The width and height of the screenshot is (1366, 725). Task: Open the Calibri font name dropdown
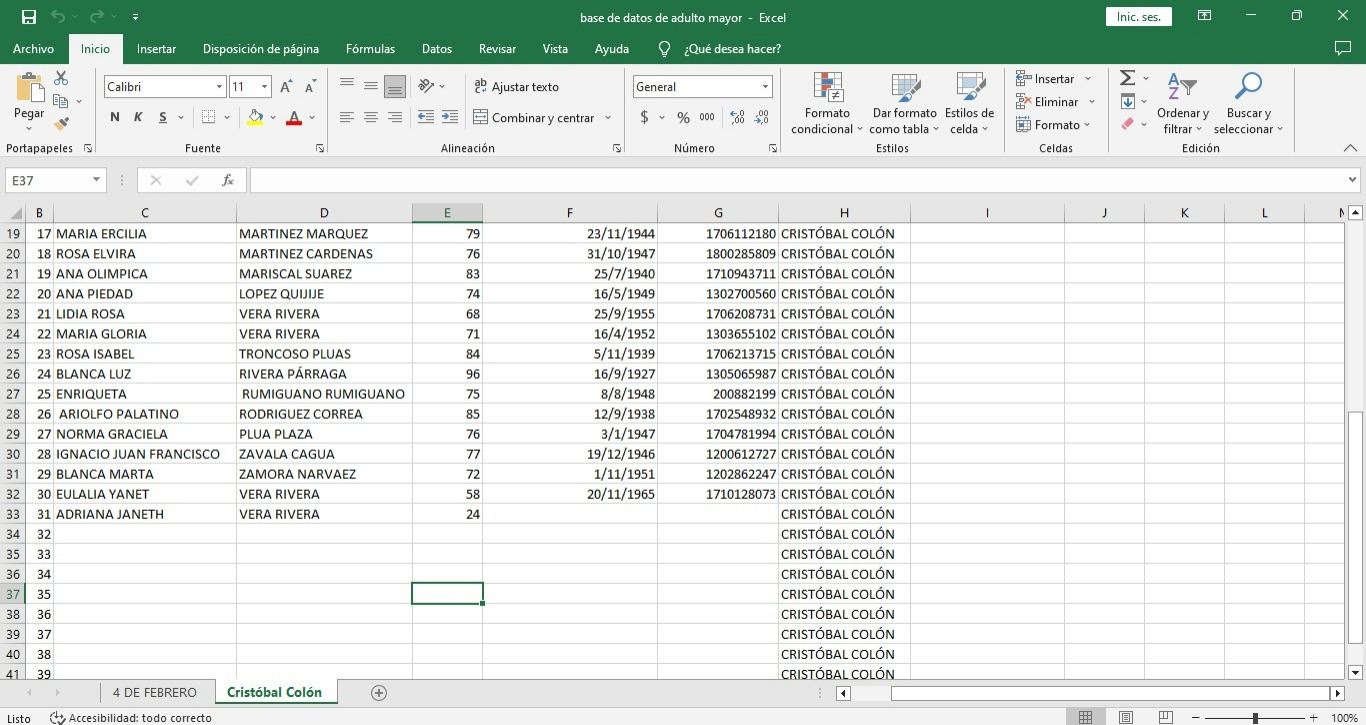219,87
